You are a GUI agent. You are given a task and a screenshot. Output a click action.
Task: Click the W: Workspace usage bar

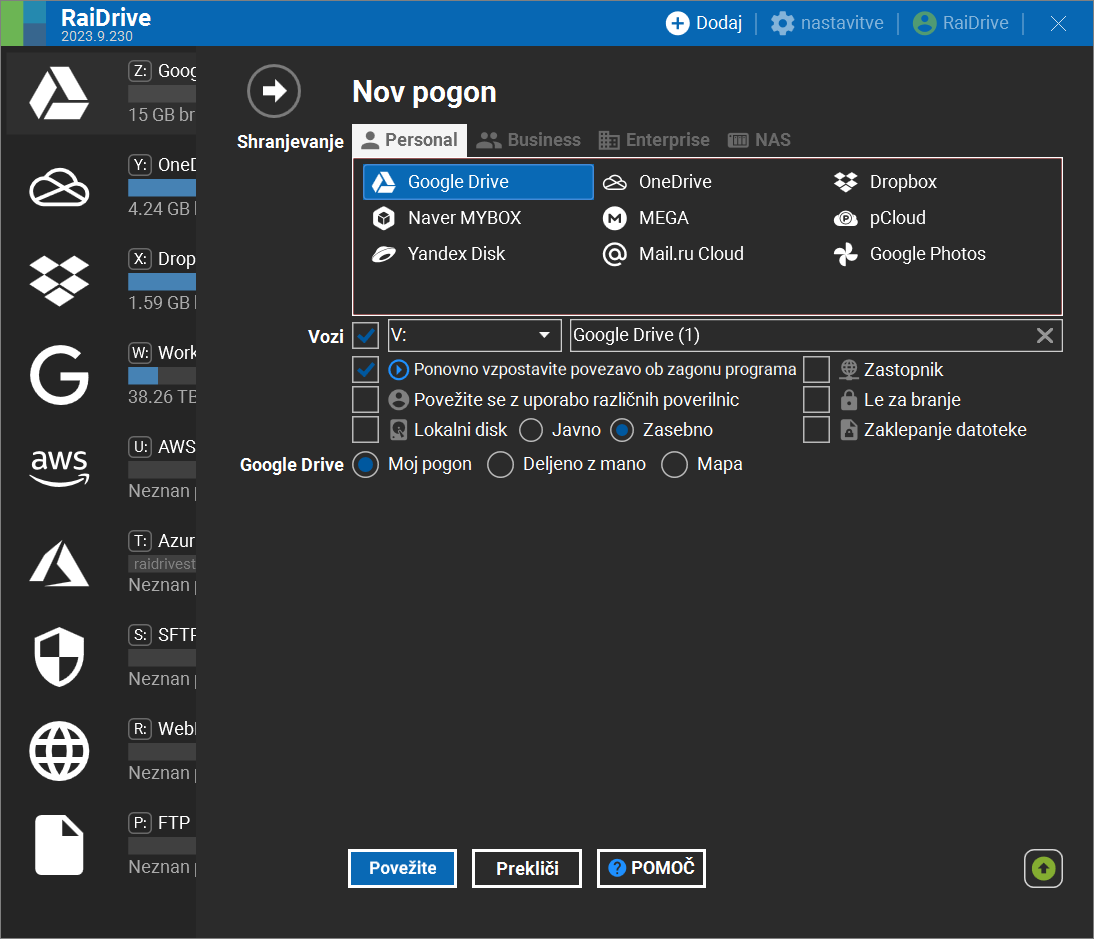coord(162,376)
